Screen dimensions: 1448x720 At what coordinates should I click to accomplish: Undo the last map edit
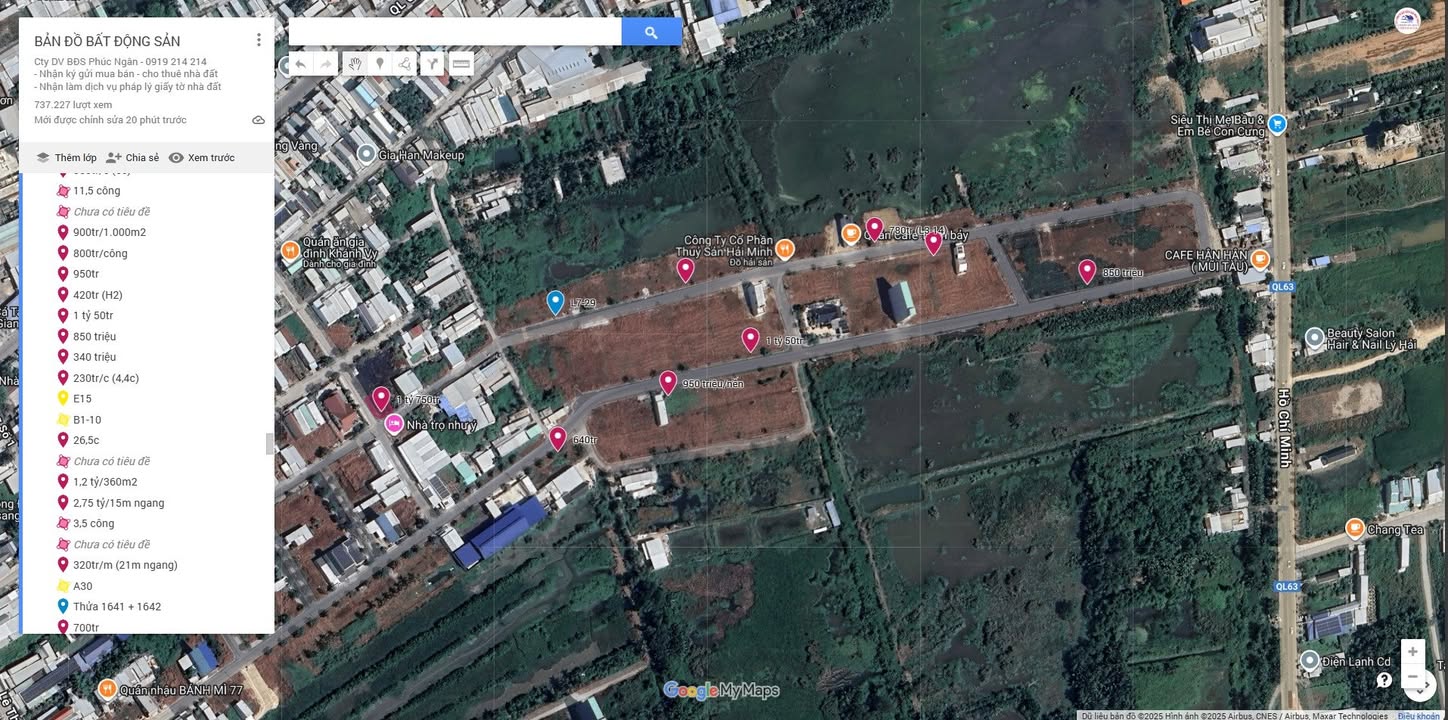299,64
